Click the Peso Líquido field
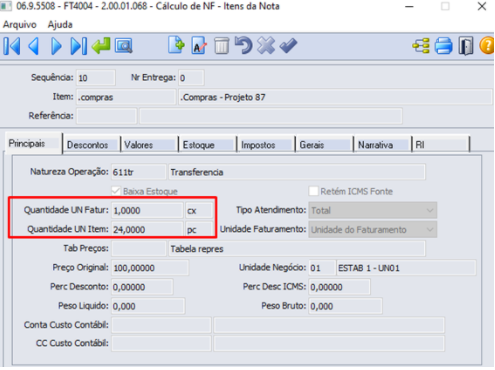Screen dimensions: 495x370 pos(148,306)
